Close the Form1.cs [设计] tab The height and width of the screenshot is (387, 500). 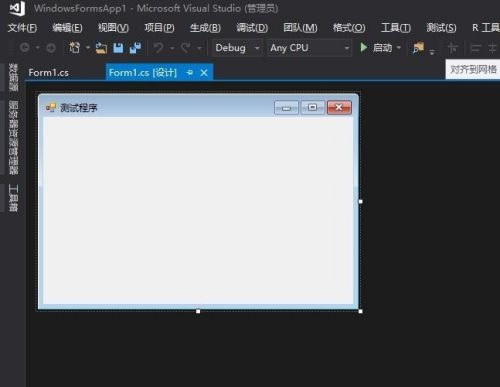click(204, 72)
